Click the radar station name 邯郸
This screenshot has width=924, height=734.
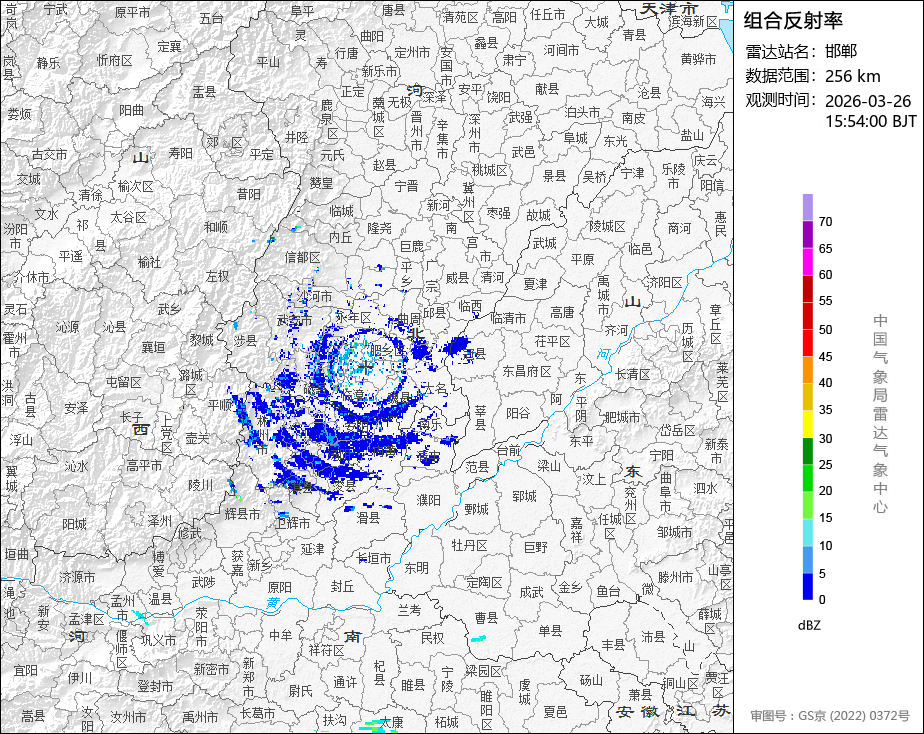coord(841,51)
